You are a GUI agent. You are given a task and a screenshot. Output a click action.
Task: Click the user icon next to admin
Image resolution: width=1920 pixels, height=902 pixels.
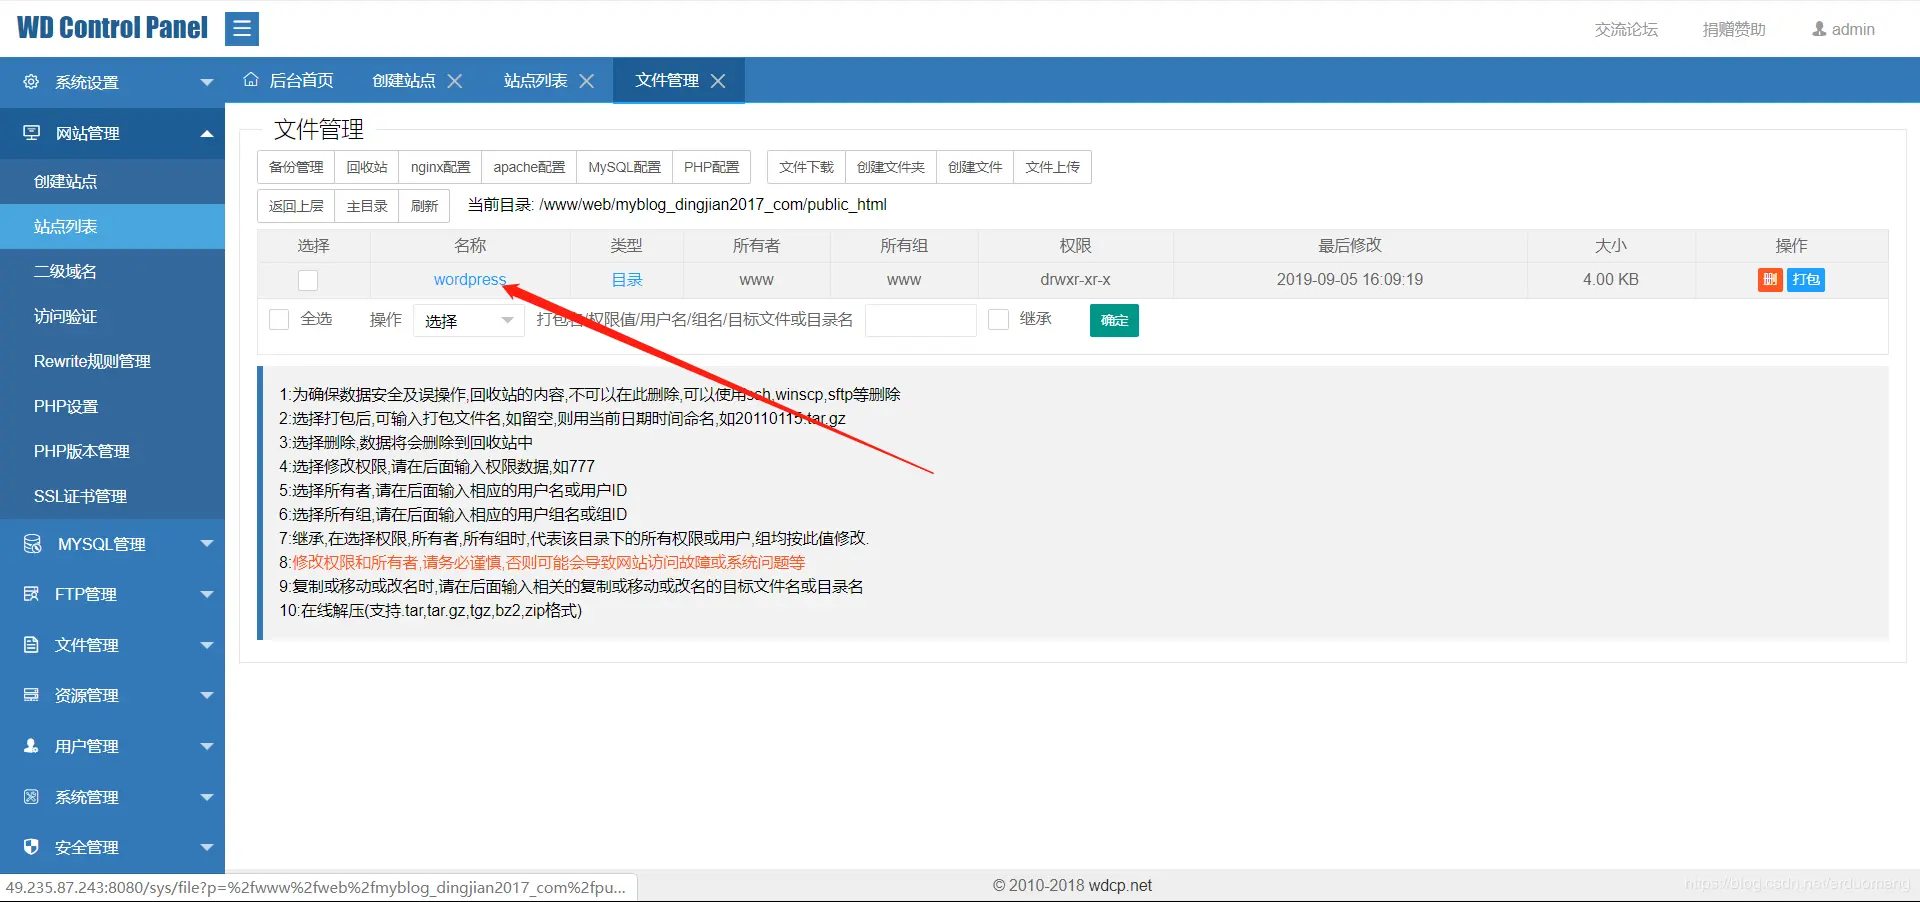[x=1819, y=29]
